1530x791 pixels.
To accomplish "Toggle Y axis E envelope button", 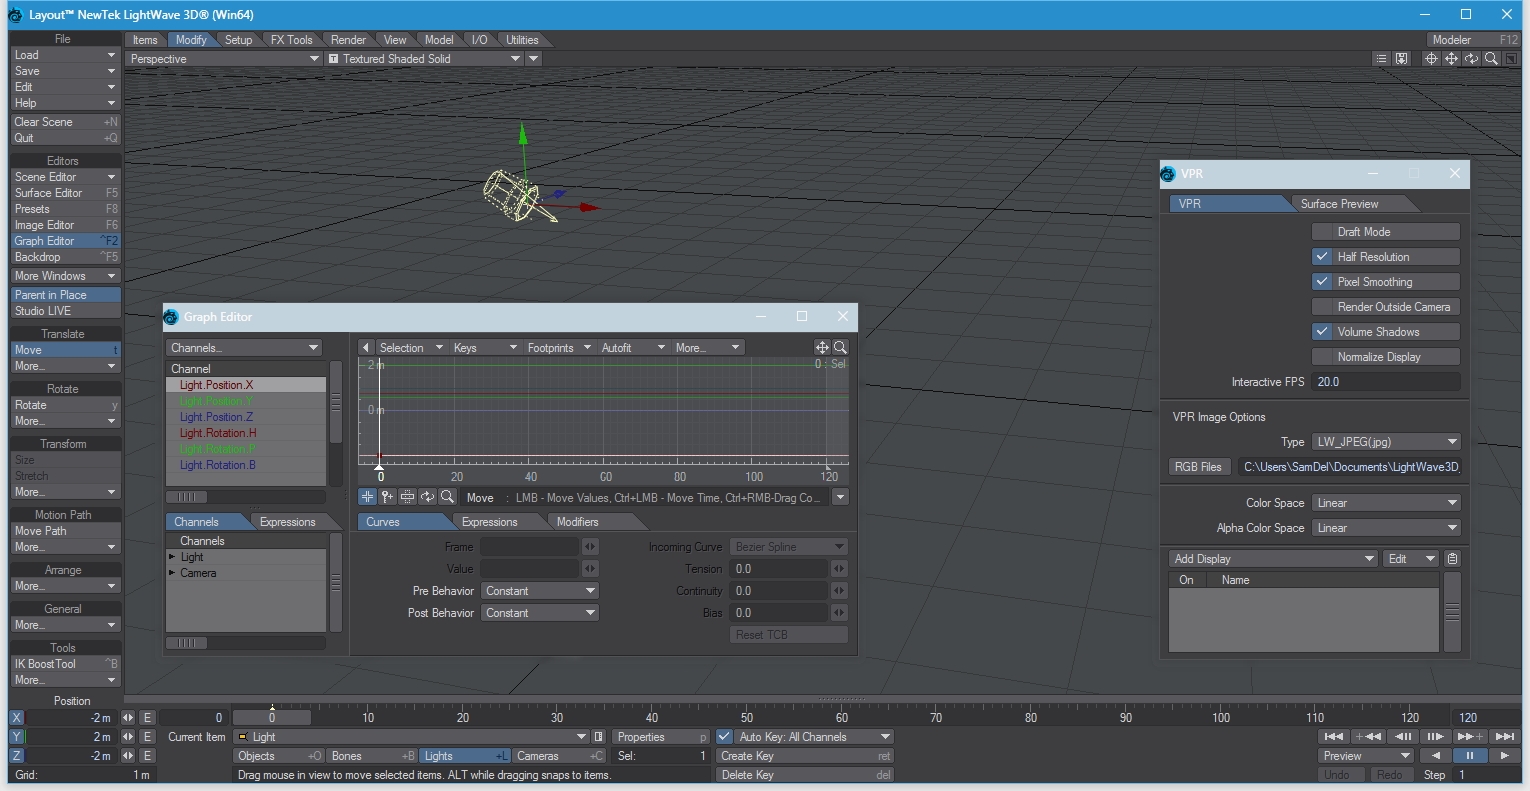I will click(x=147, y=737).
